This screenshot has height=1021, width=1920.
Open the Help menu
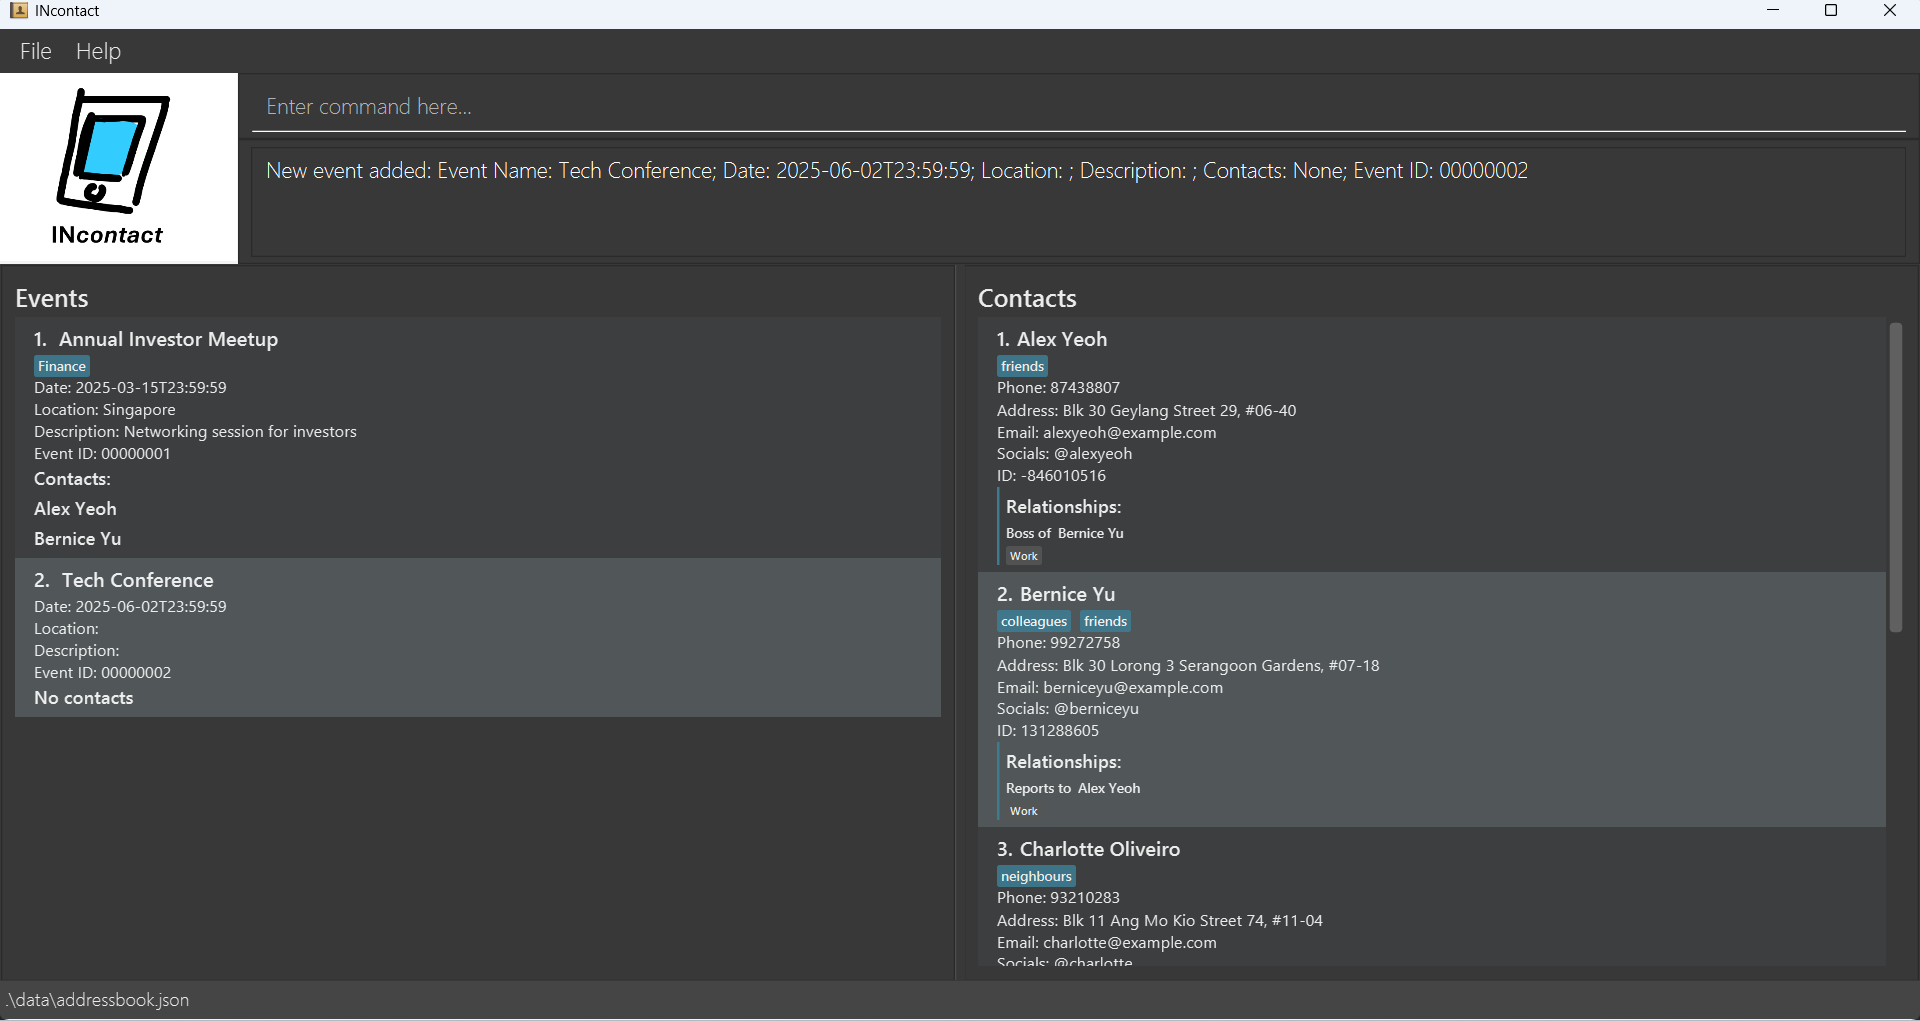(98, 51)
